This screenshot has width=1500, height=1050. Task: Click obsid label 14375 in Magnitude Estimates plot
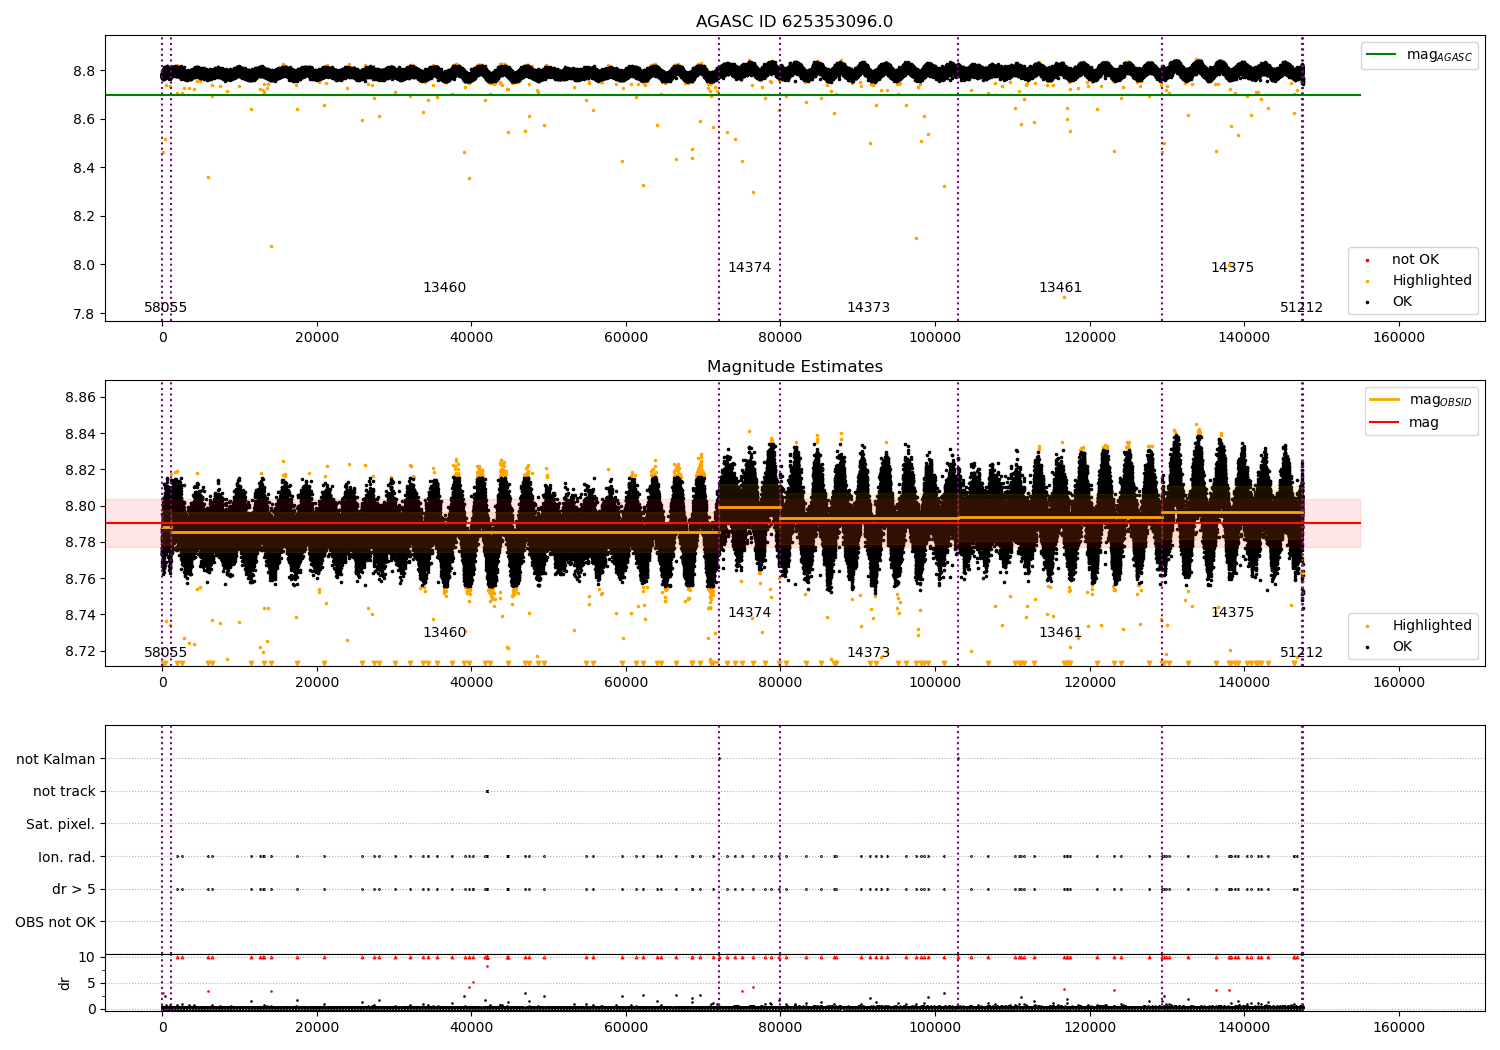1232,613
